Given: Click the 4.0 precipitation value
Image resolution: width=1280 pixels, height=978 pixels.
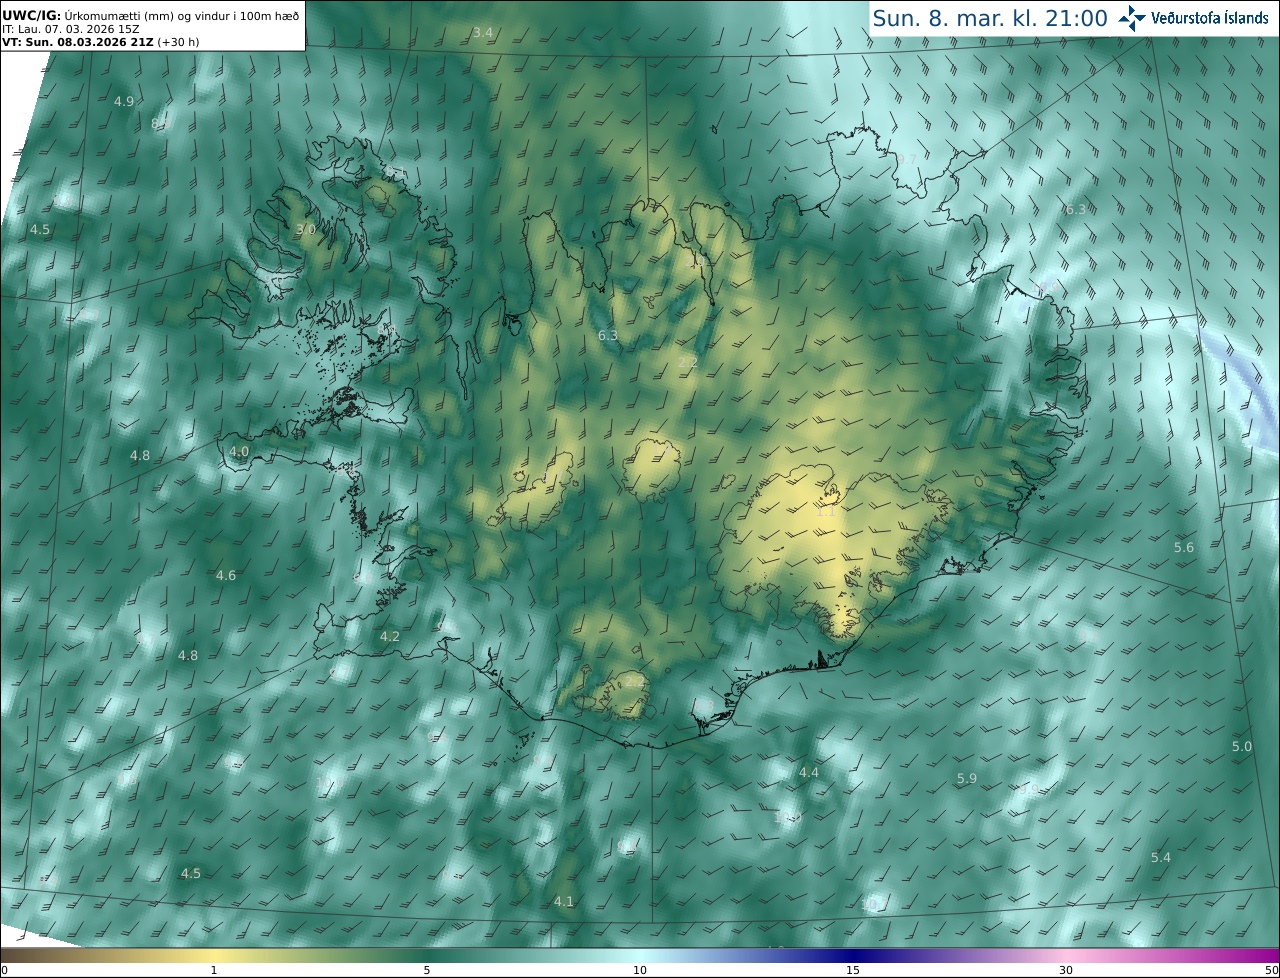Looking at the screenshot, I should click(x=239, y=452).
